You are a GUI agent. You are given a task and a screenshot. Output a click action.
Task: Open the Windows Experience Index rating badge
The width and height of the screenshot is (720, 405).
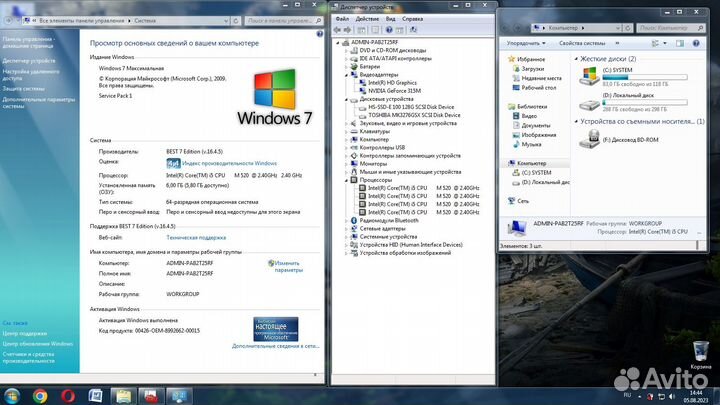[x=173, y=163]
